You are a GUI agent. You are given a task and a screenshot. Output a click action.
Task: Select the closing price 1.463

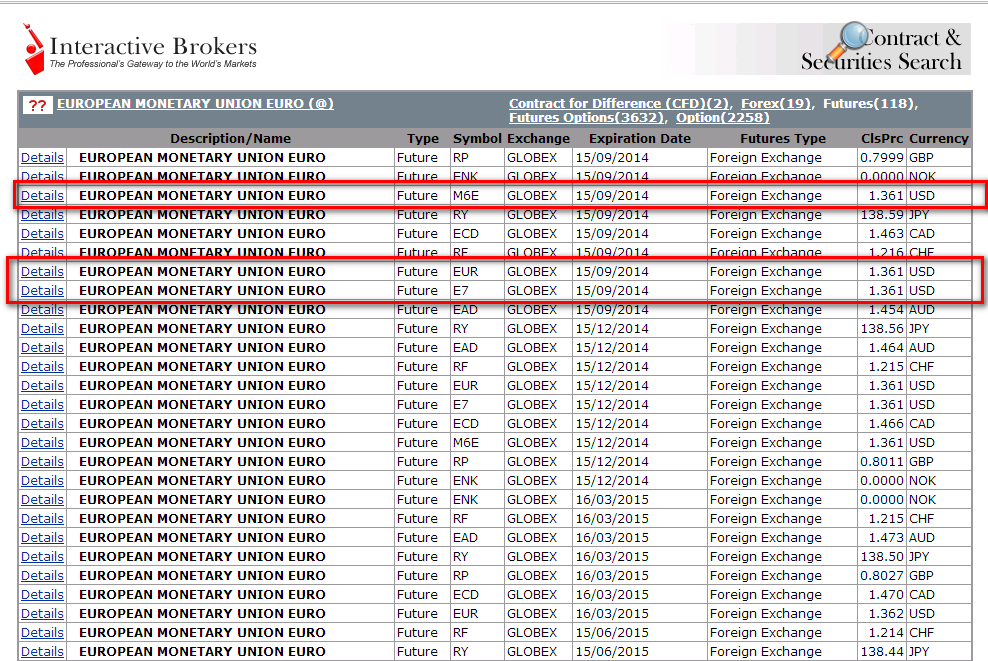(x=886, y=233)
